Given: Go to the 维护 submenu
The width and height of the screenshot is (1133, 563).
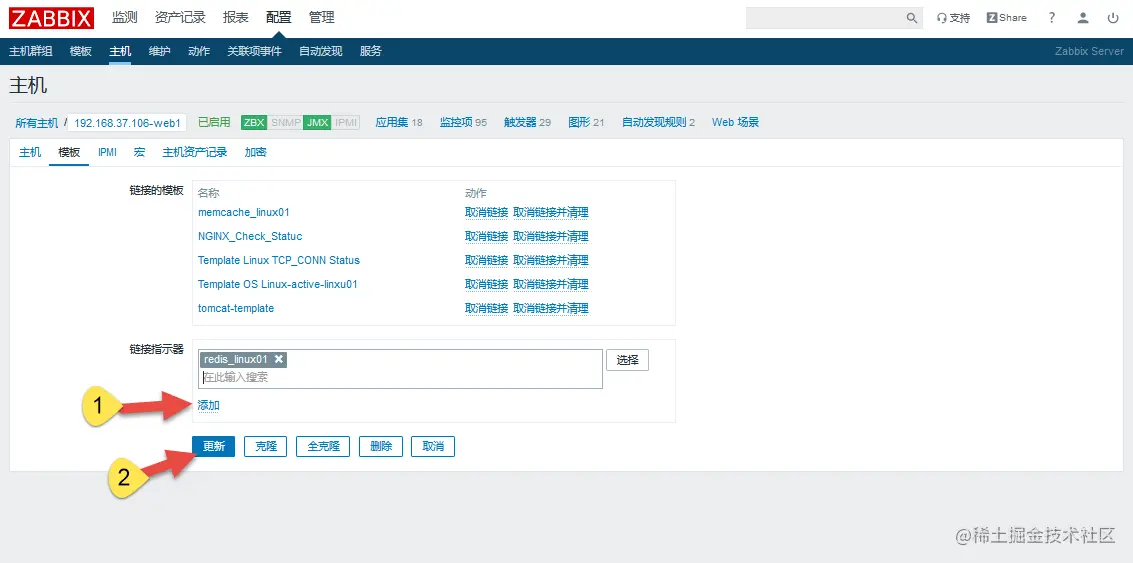Looking at the screenshot, I should click(x=159, y=51).
